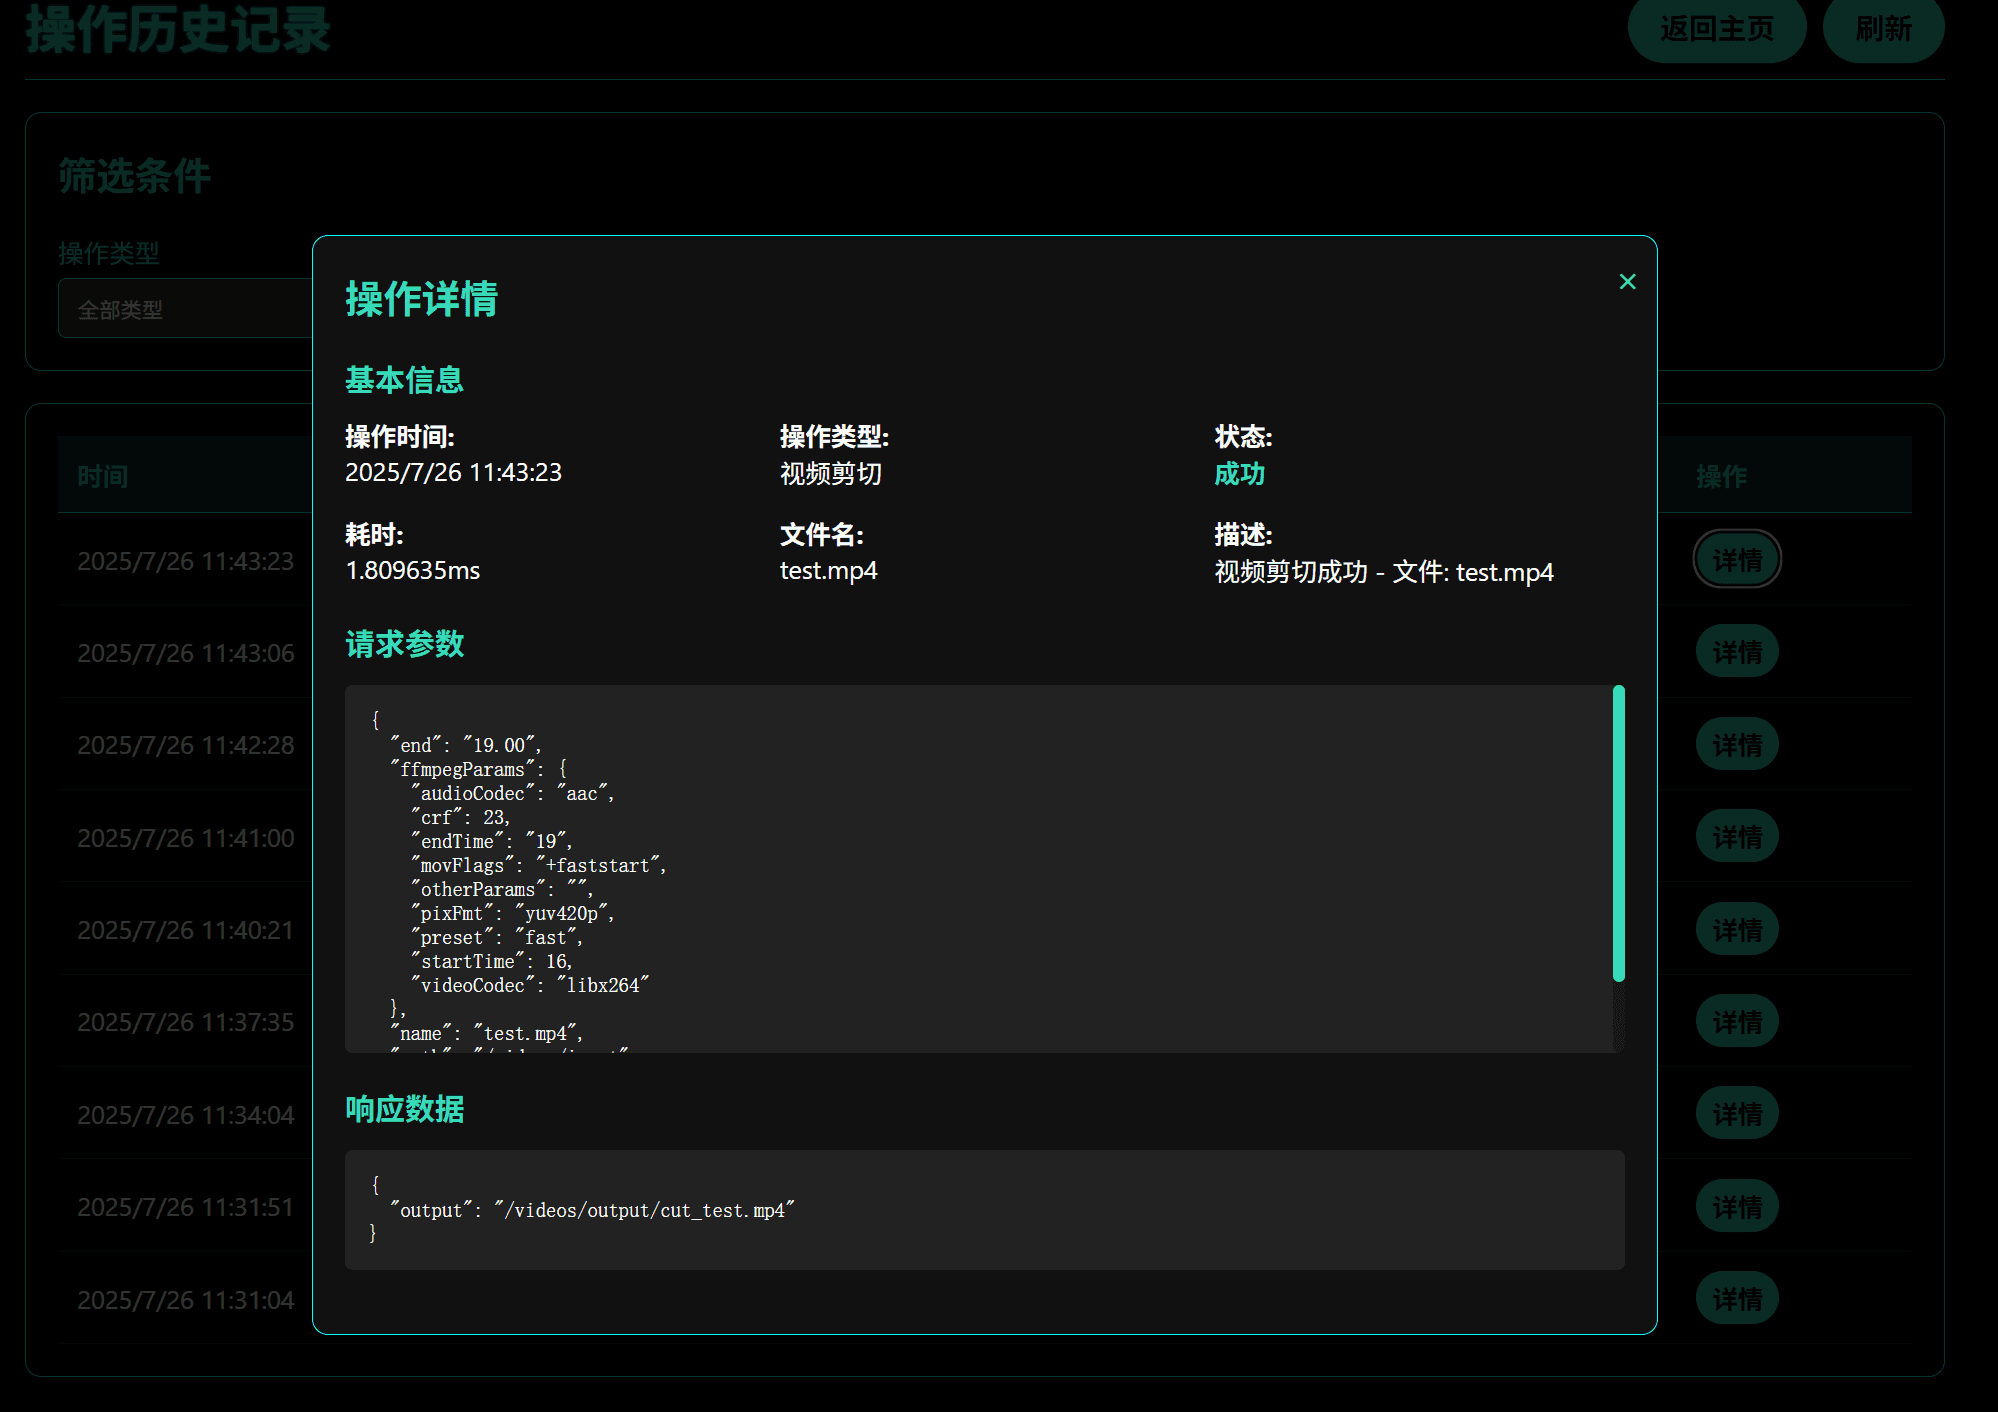This screenshot has width=1998, height=1412.
Task: Click the 2025/7/26 11:42:28 time cell
Action: coord(186,745)
